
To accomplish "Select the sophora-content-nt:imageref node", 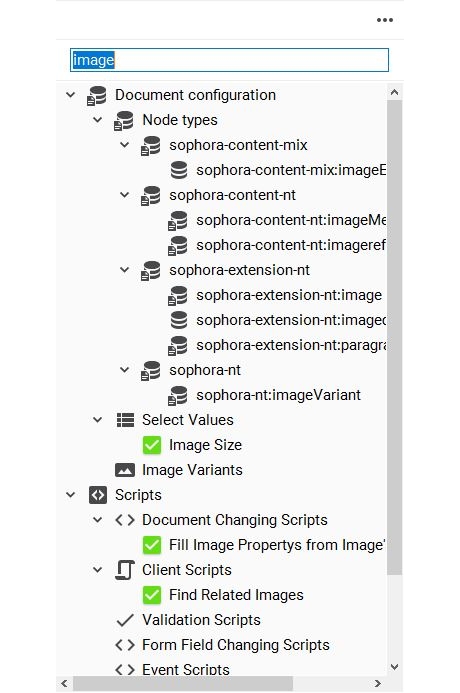I will [x=291, y=245].
